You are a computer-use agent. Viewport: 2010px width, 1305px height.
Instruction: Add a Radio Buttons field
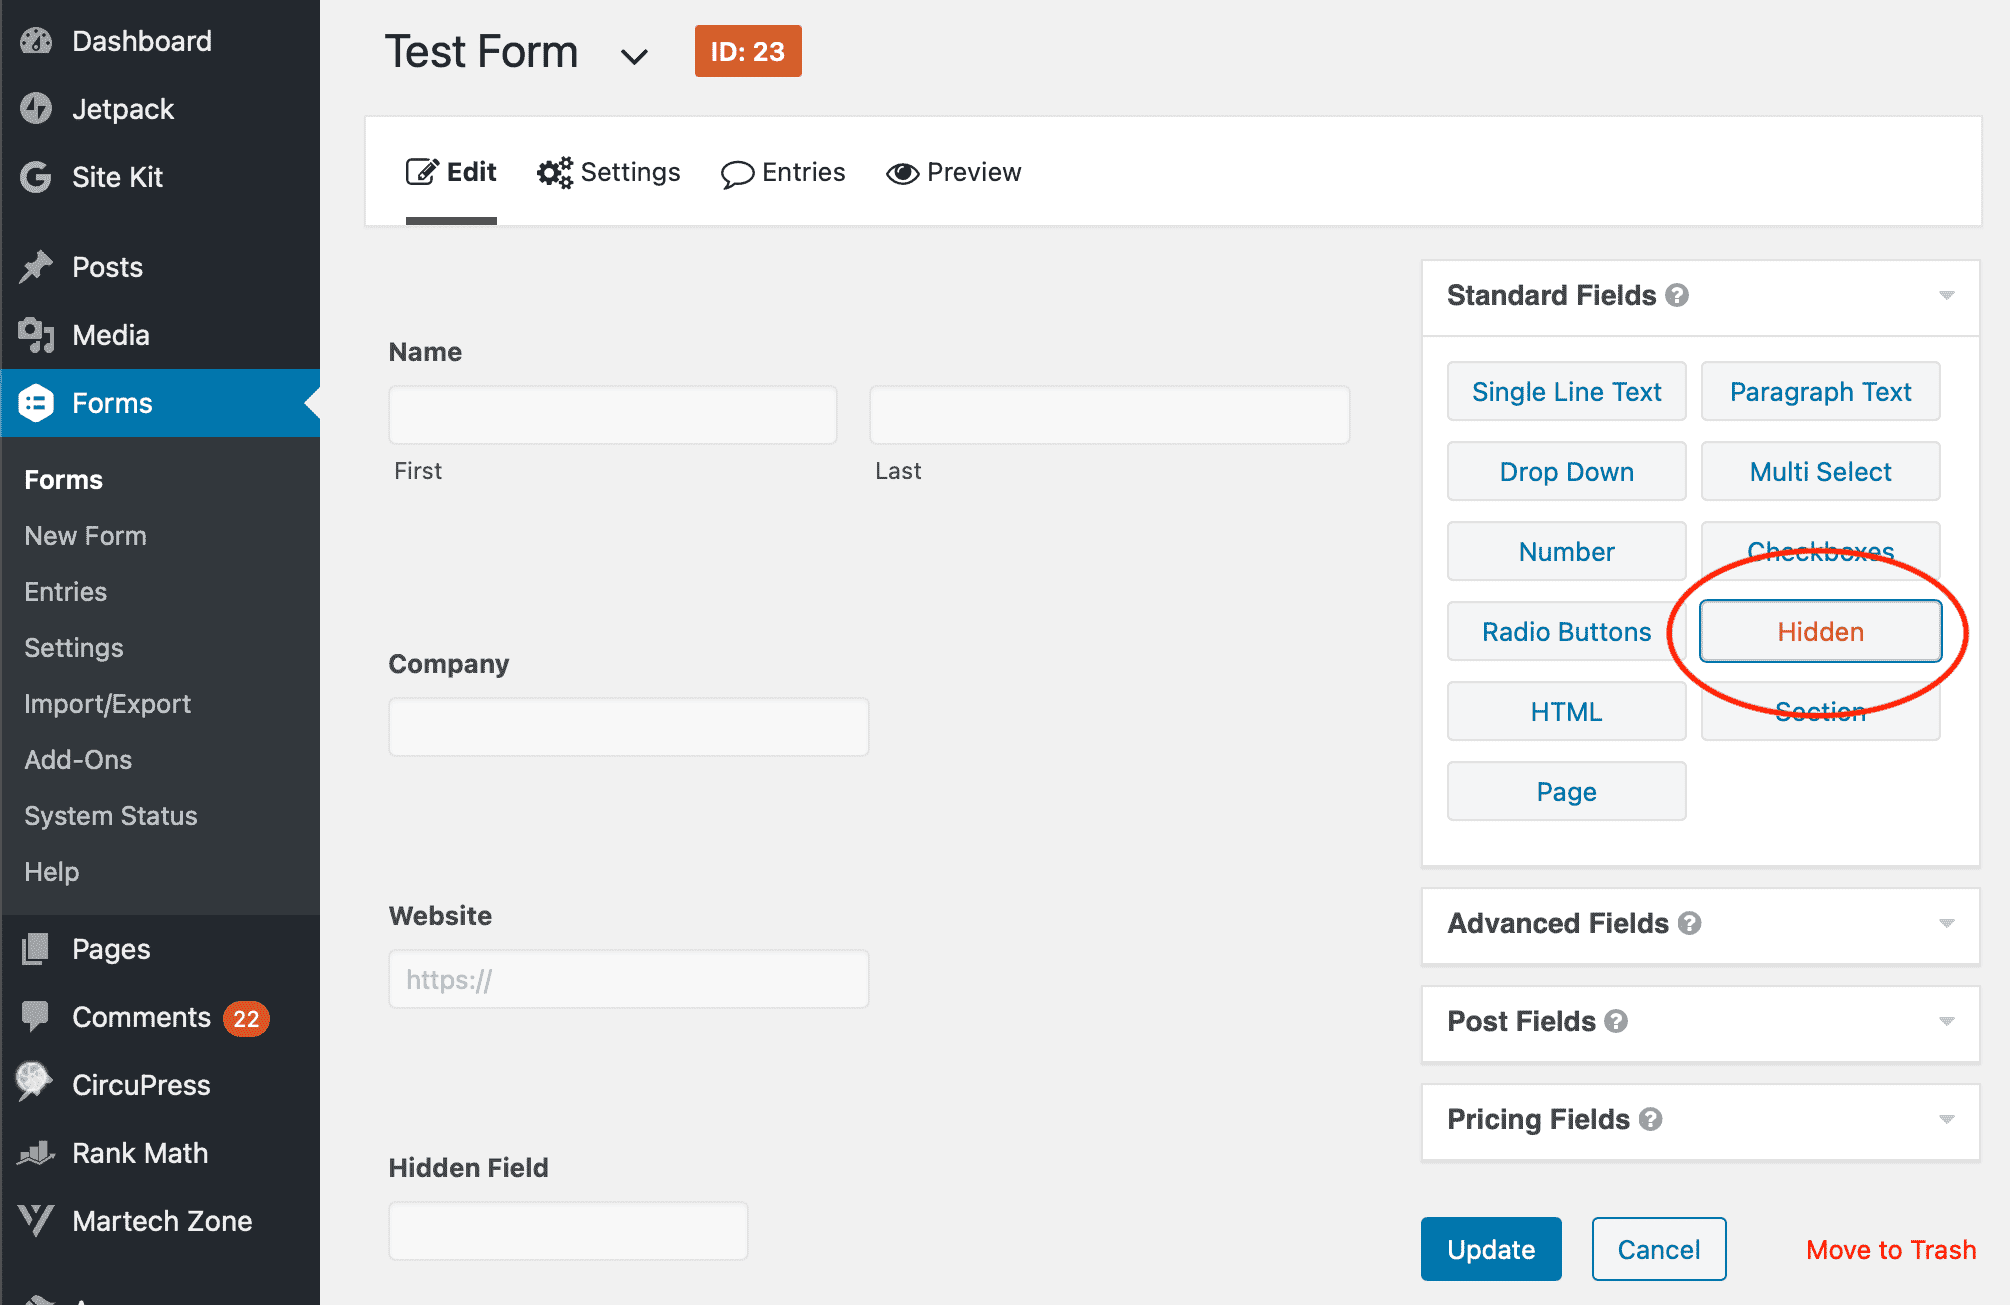pyautogui.click(x=1566, y=631)
